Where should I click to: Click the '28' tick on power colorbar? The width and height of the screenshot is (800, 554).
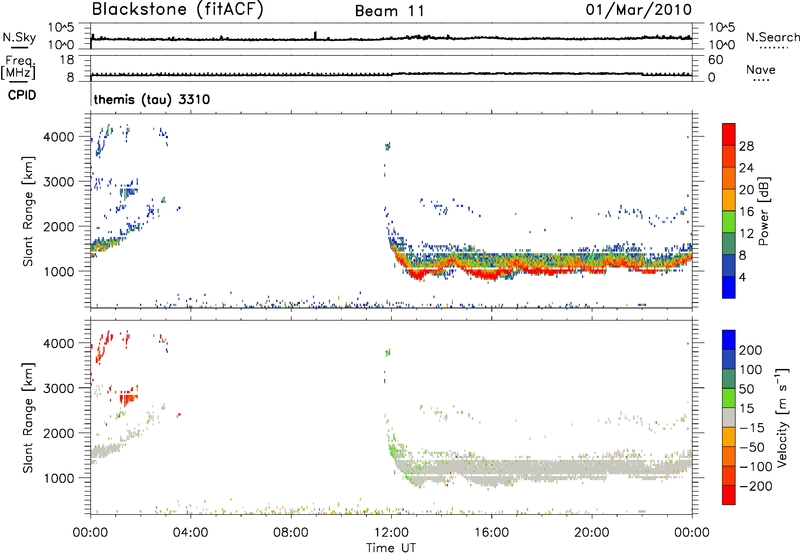746,146
